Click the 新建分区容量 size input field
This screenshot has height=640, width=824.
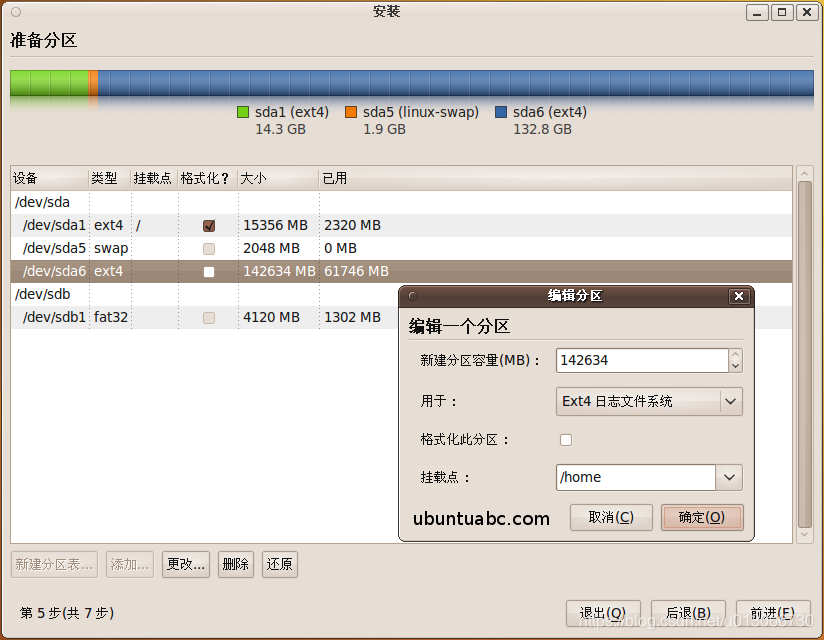click(642, 360)
